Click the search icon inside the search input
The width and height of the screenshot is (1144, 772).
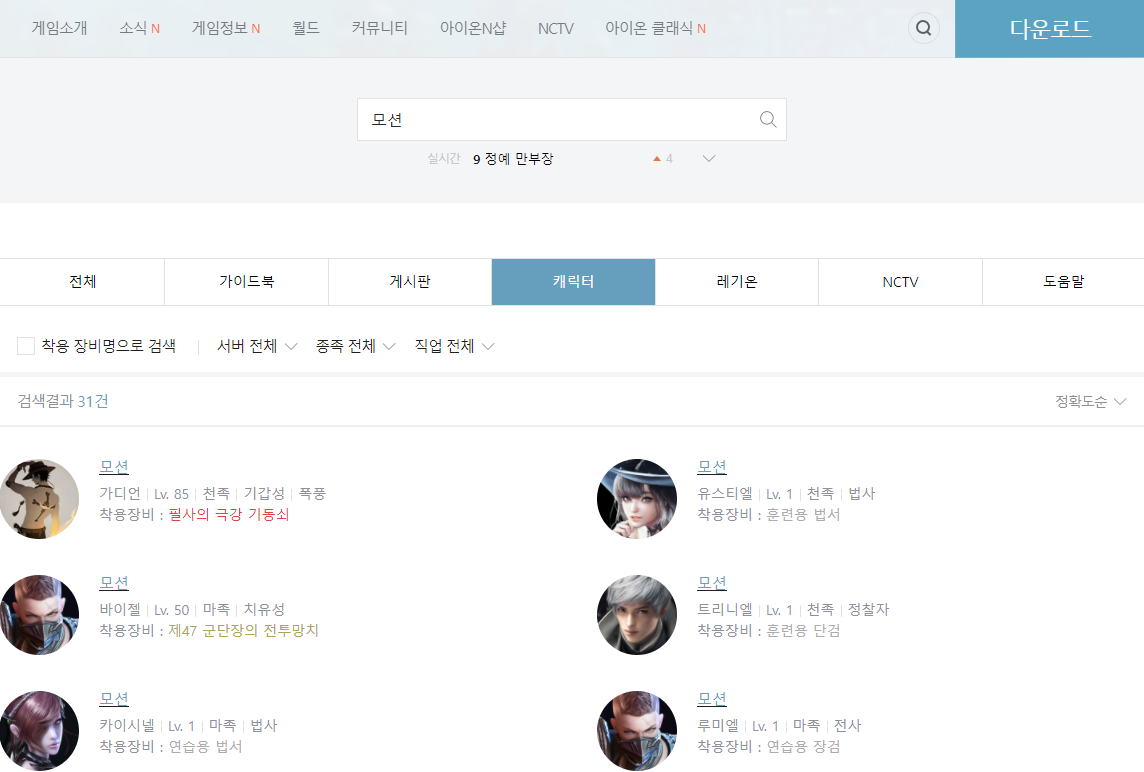(767, 119)
